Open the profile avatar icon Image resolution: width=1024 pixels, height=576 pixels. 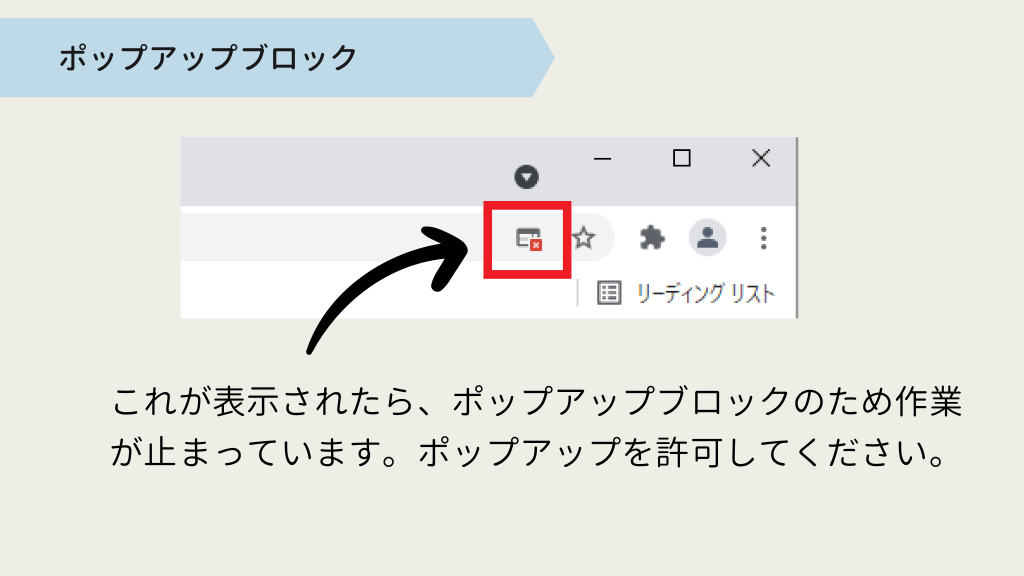[708, 238]
